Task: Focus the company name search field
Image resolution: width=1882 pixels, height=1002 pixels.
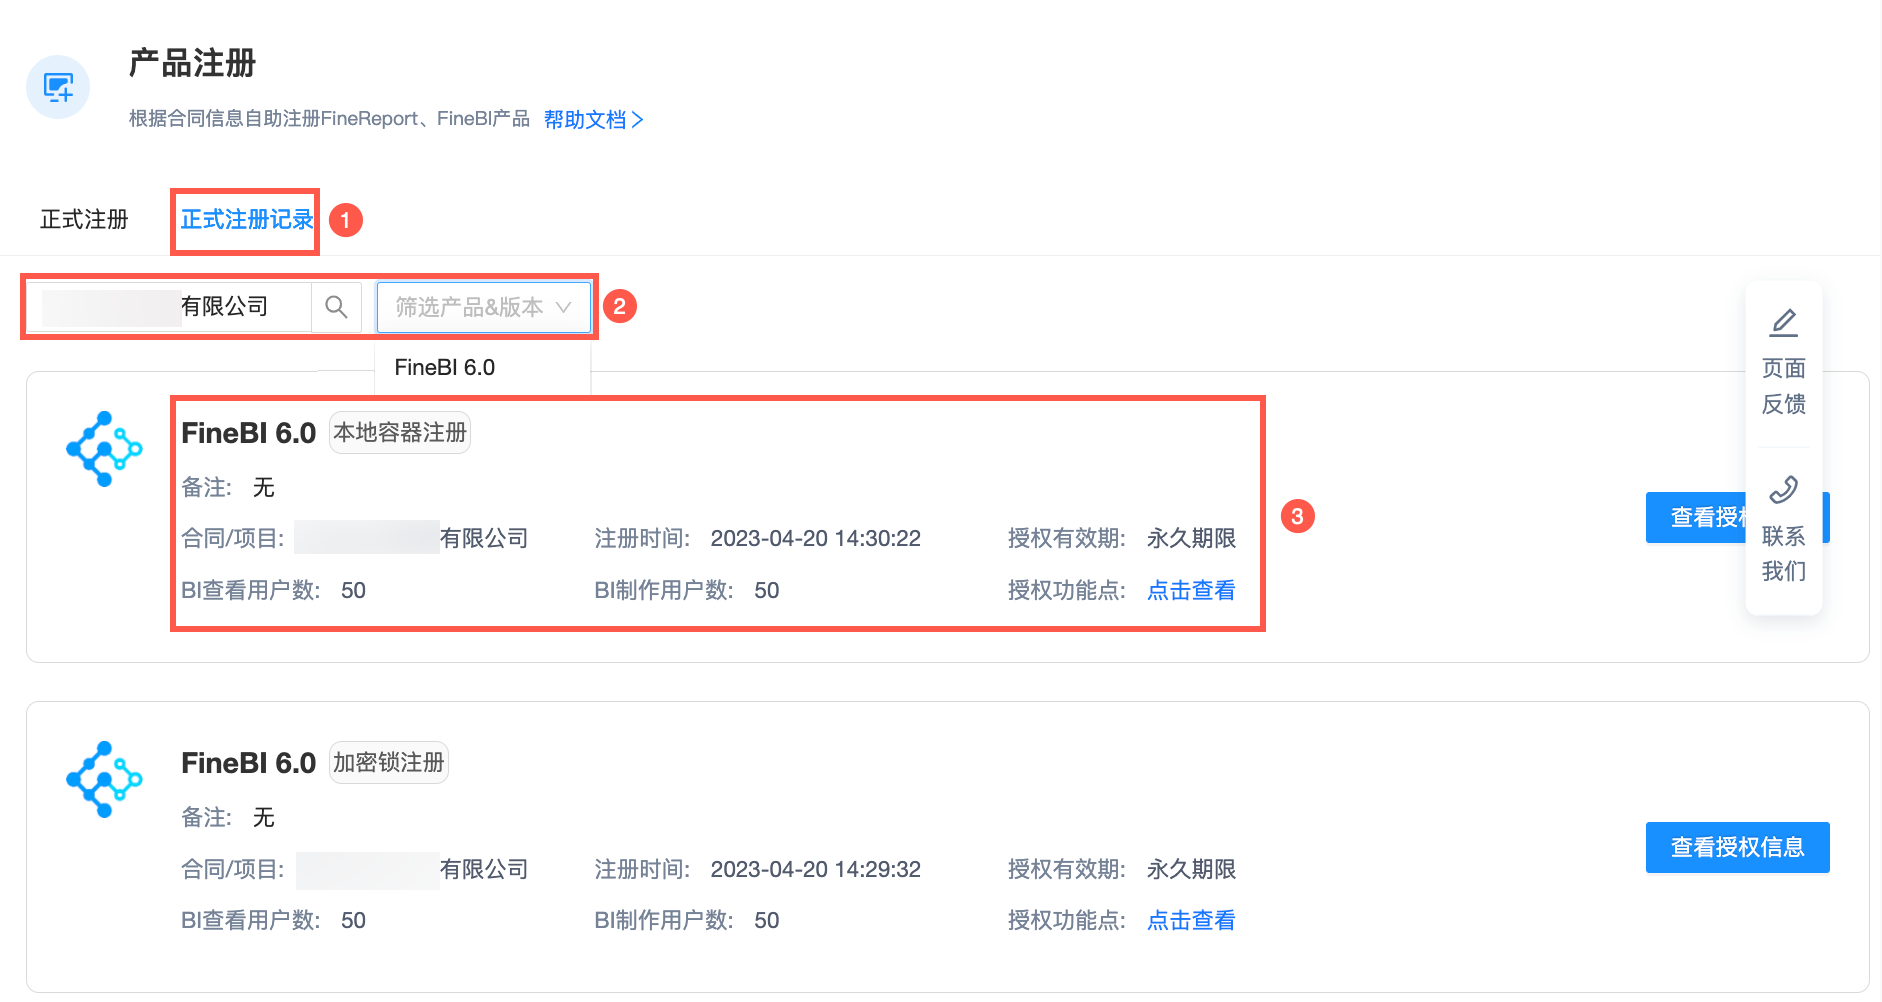Action: (x=168, y=307)
